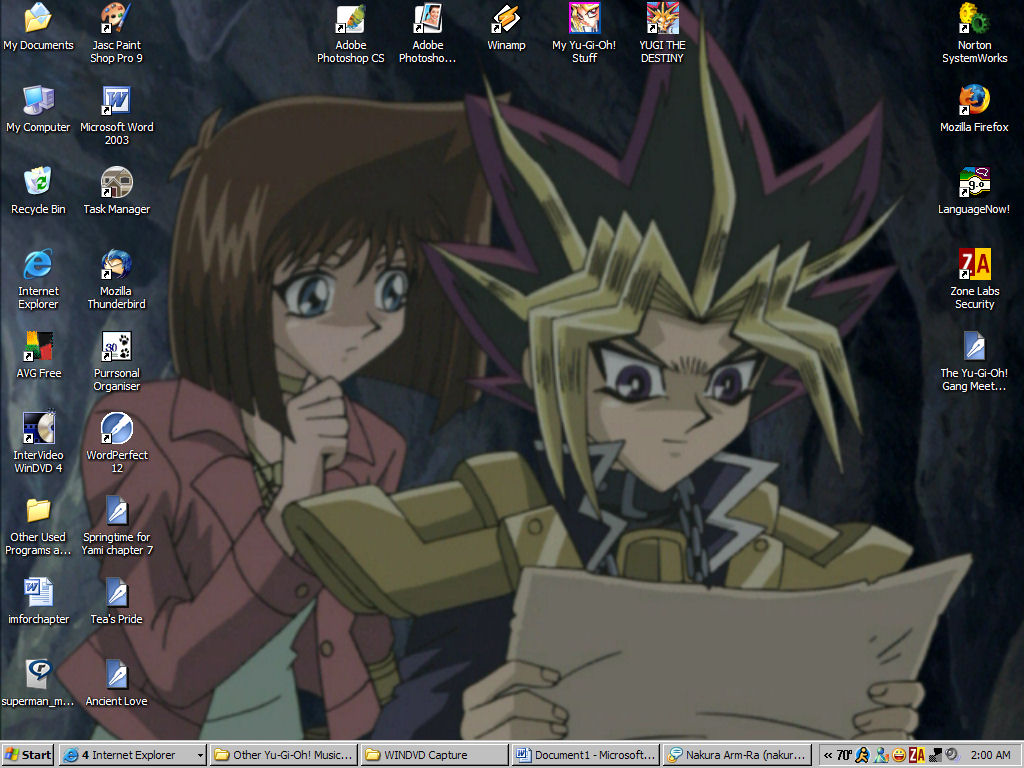Click the Task Manager shortcut

[116, 193]
